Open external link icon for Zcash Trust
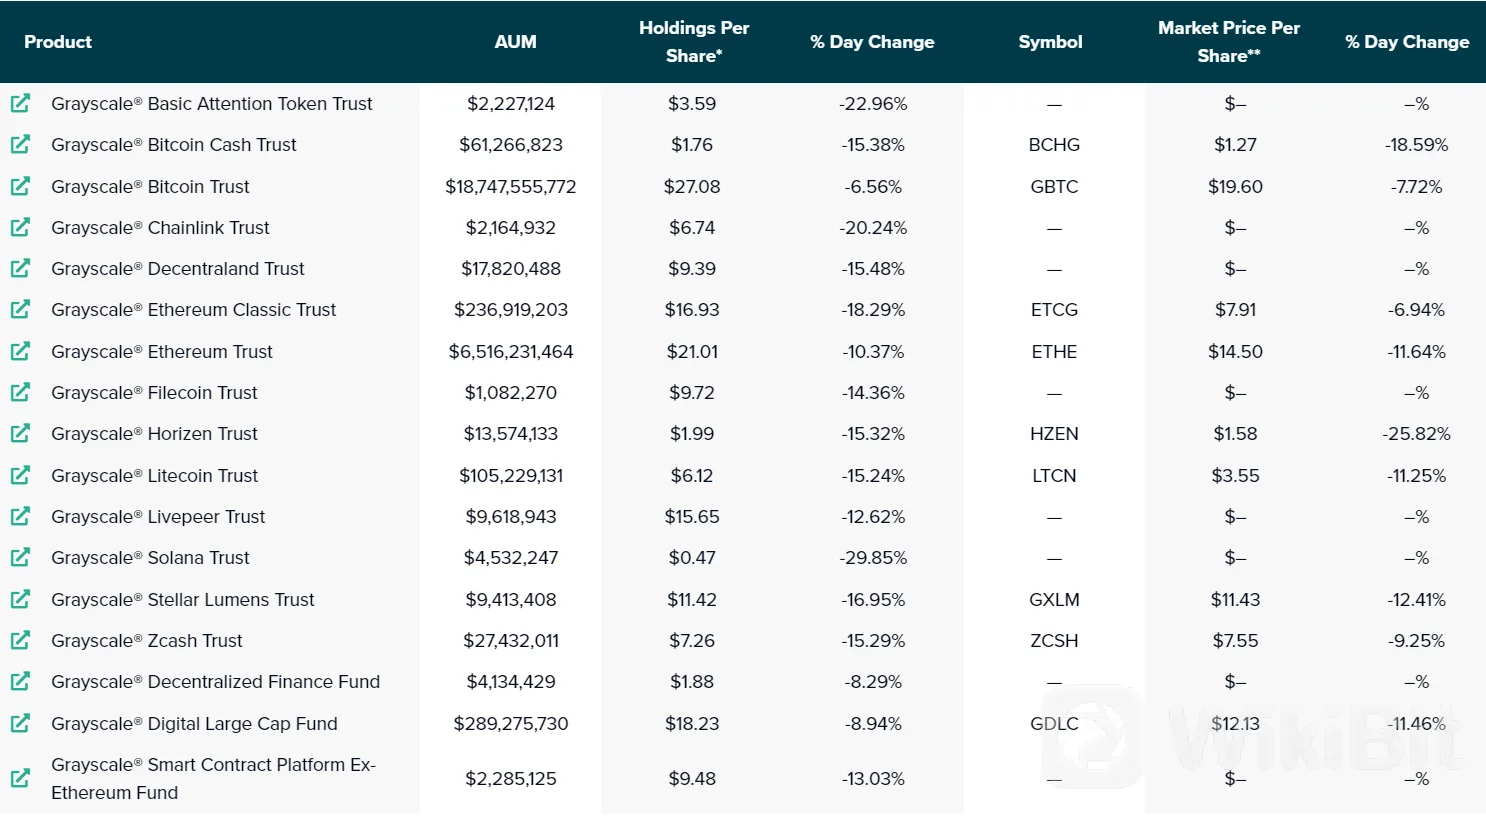Viewport: 1486px width, 818px height. (20, 640)
